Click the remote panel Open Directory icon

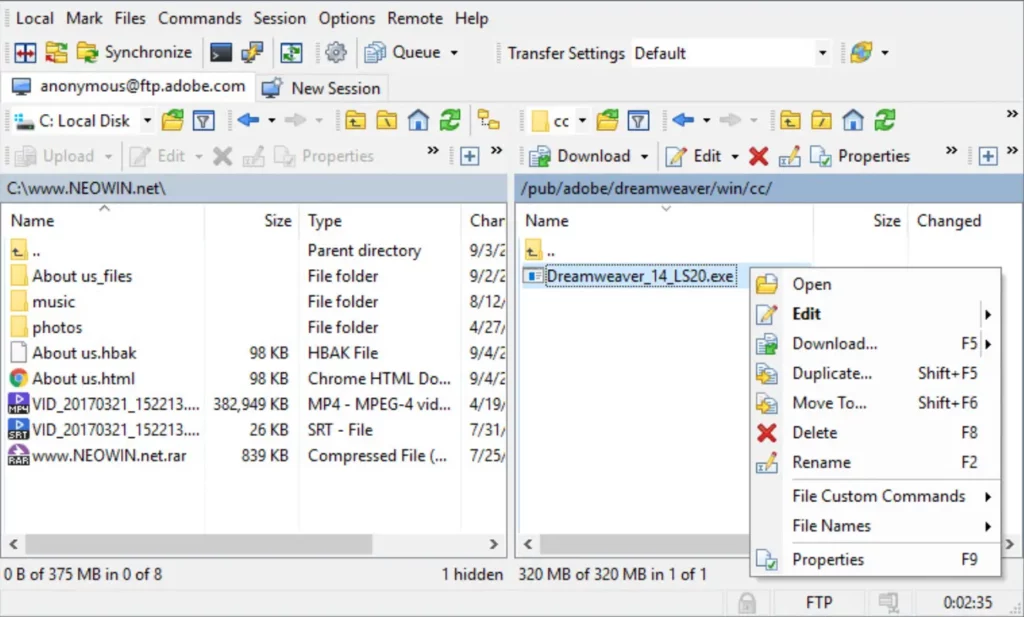(607, 121)
